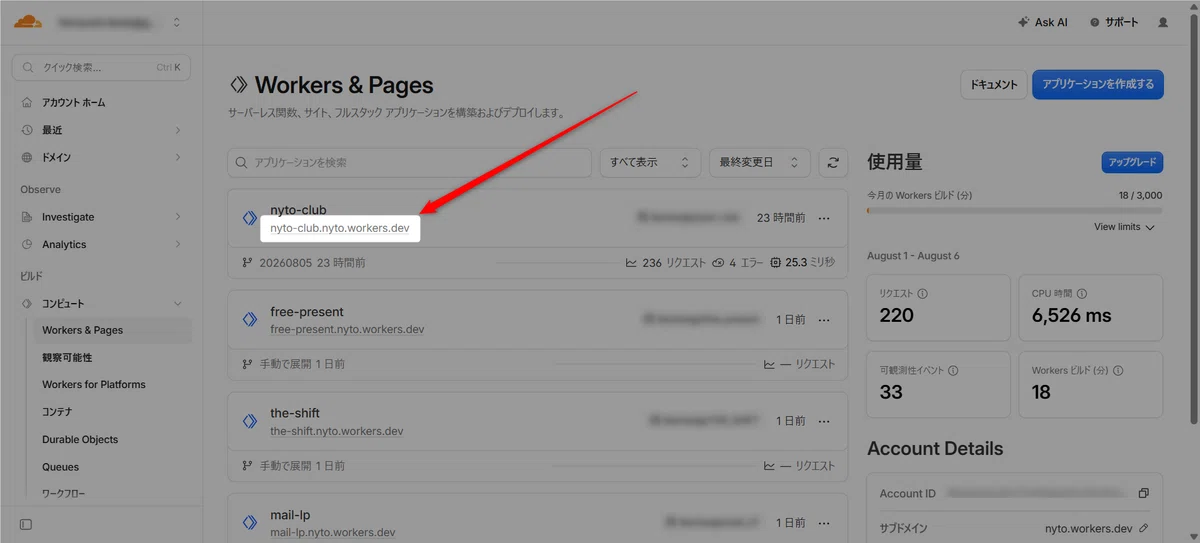Edit the nyto.workers.dev subdomain pencil
1200x543 pixels.
point(1143,528)
